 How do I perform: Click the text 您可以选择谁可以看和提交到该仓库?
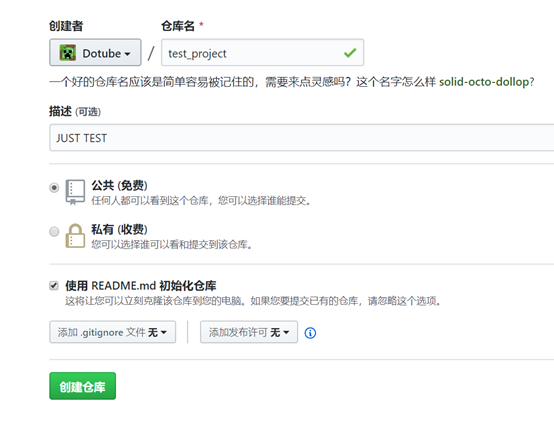point(169,245)
